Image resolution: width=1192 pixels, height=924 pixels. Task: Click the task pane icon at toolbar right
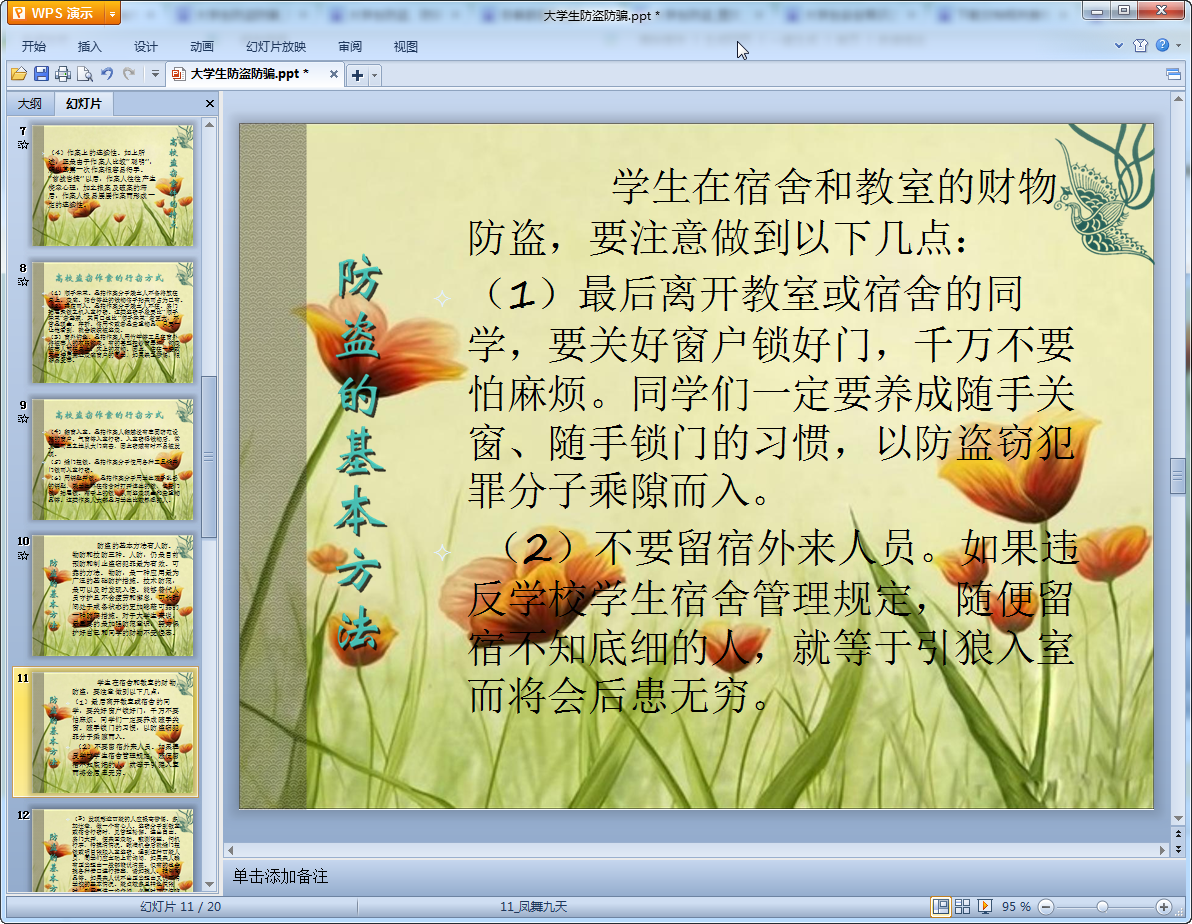point(1173,74)
